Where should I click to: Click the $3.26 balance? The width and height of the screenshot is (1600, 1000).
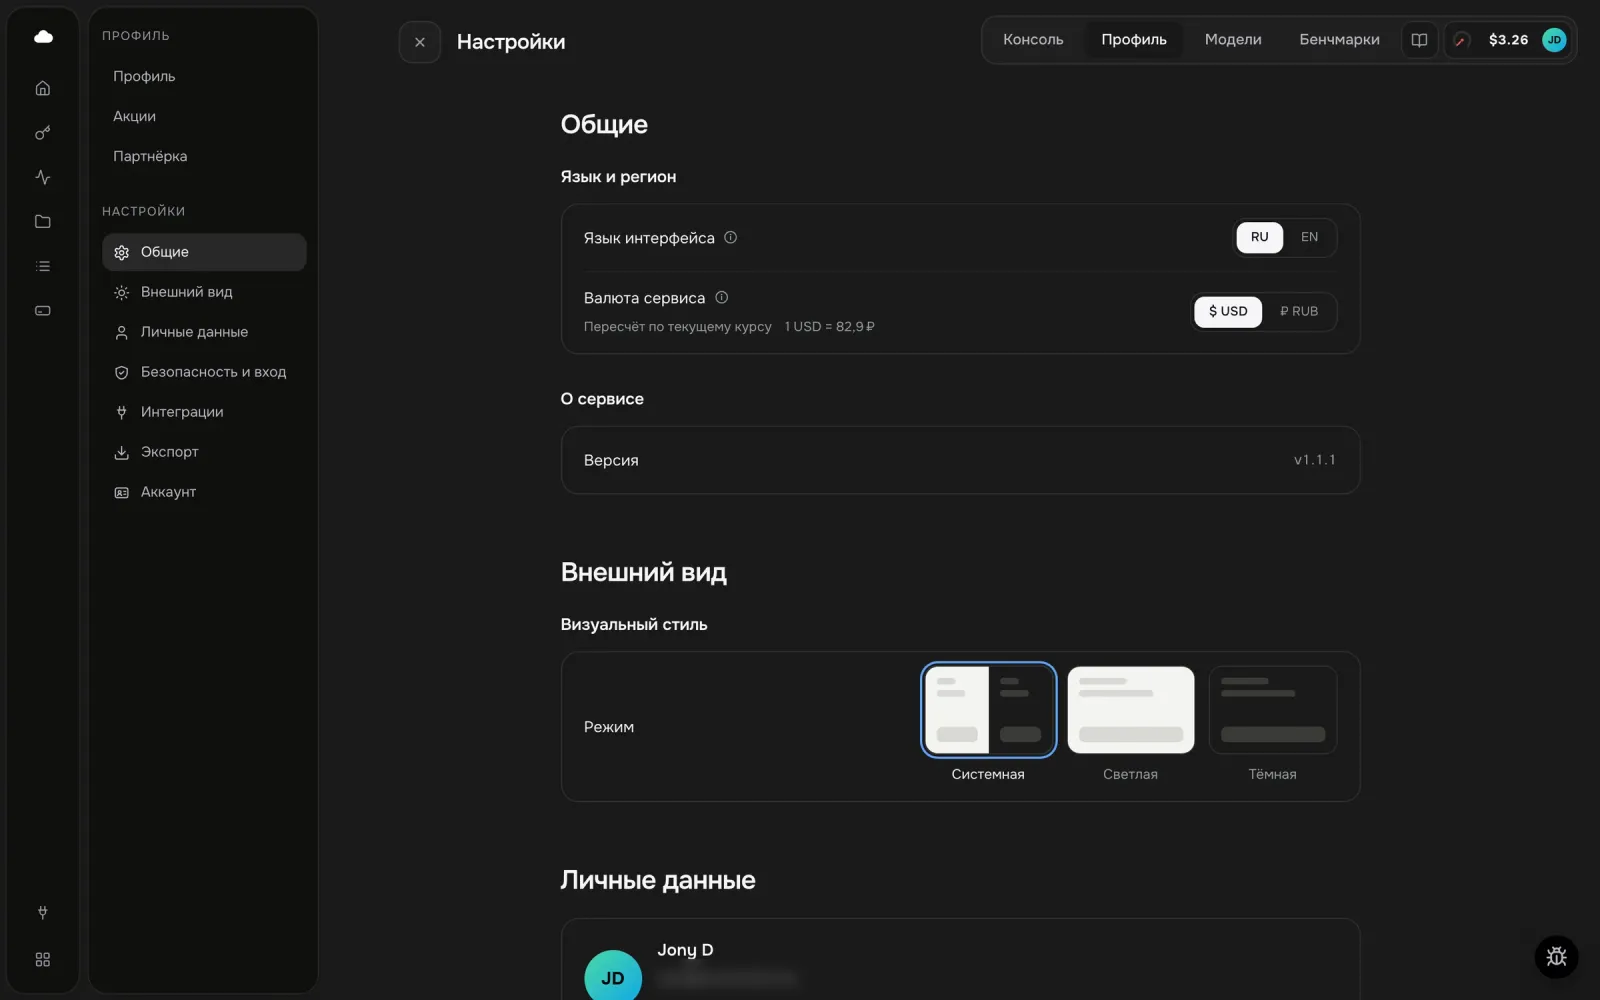click(x=1508, y=40)
